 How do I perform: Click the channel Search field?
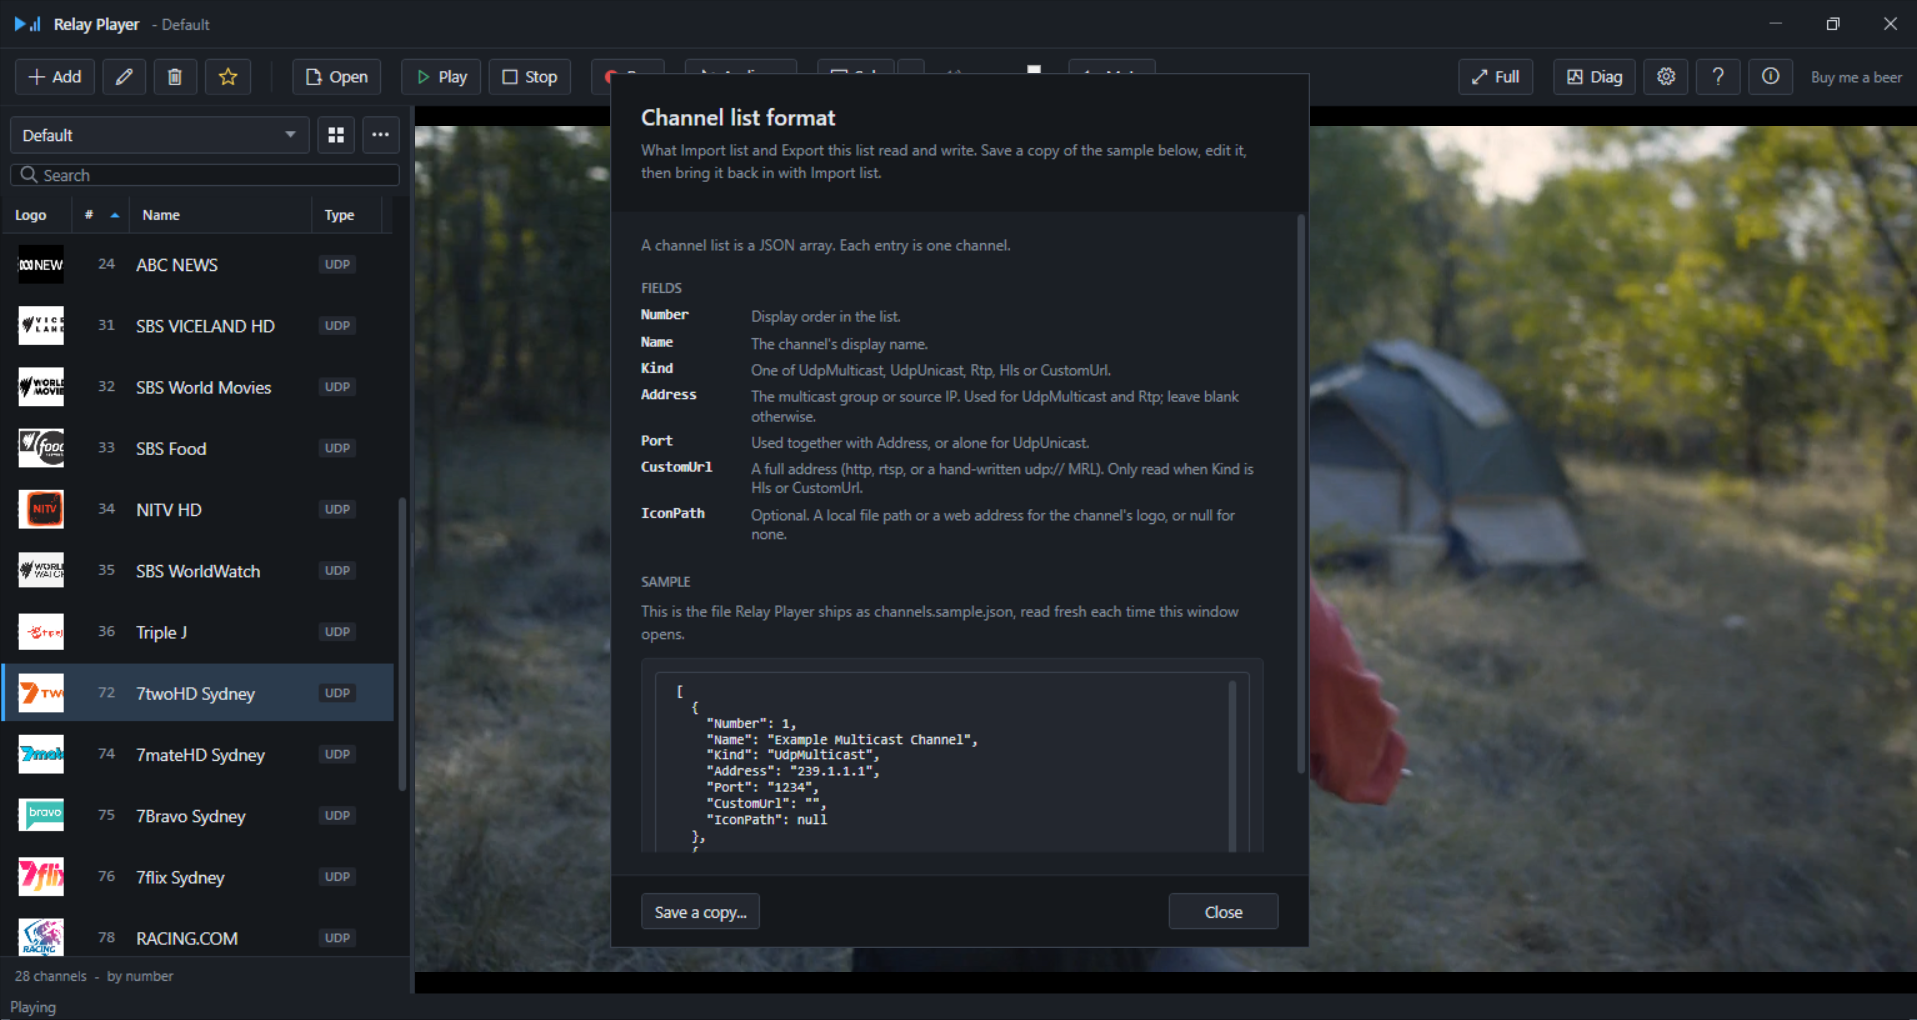coord(205,175)
